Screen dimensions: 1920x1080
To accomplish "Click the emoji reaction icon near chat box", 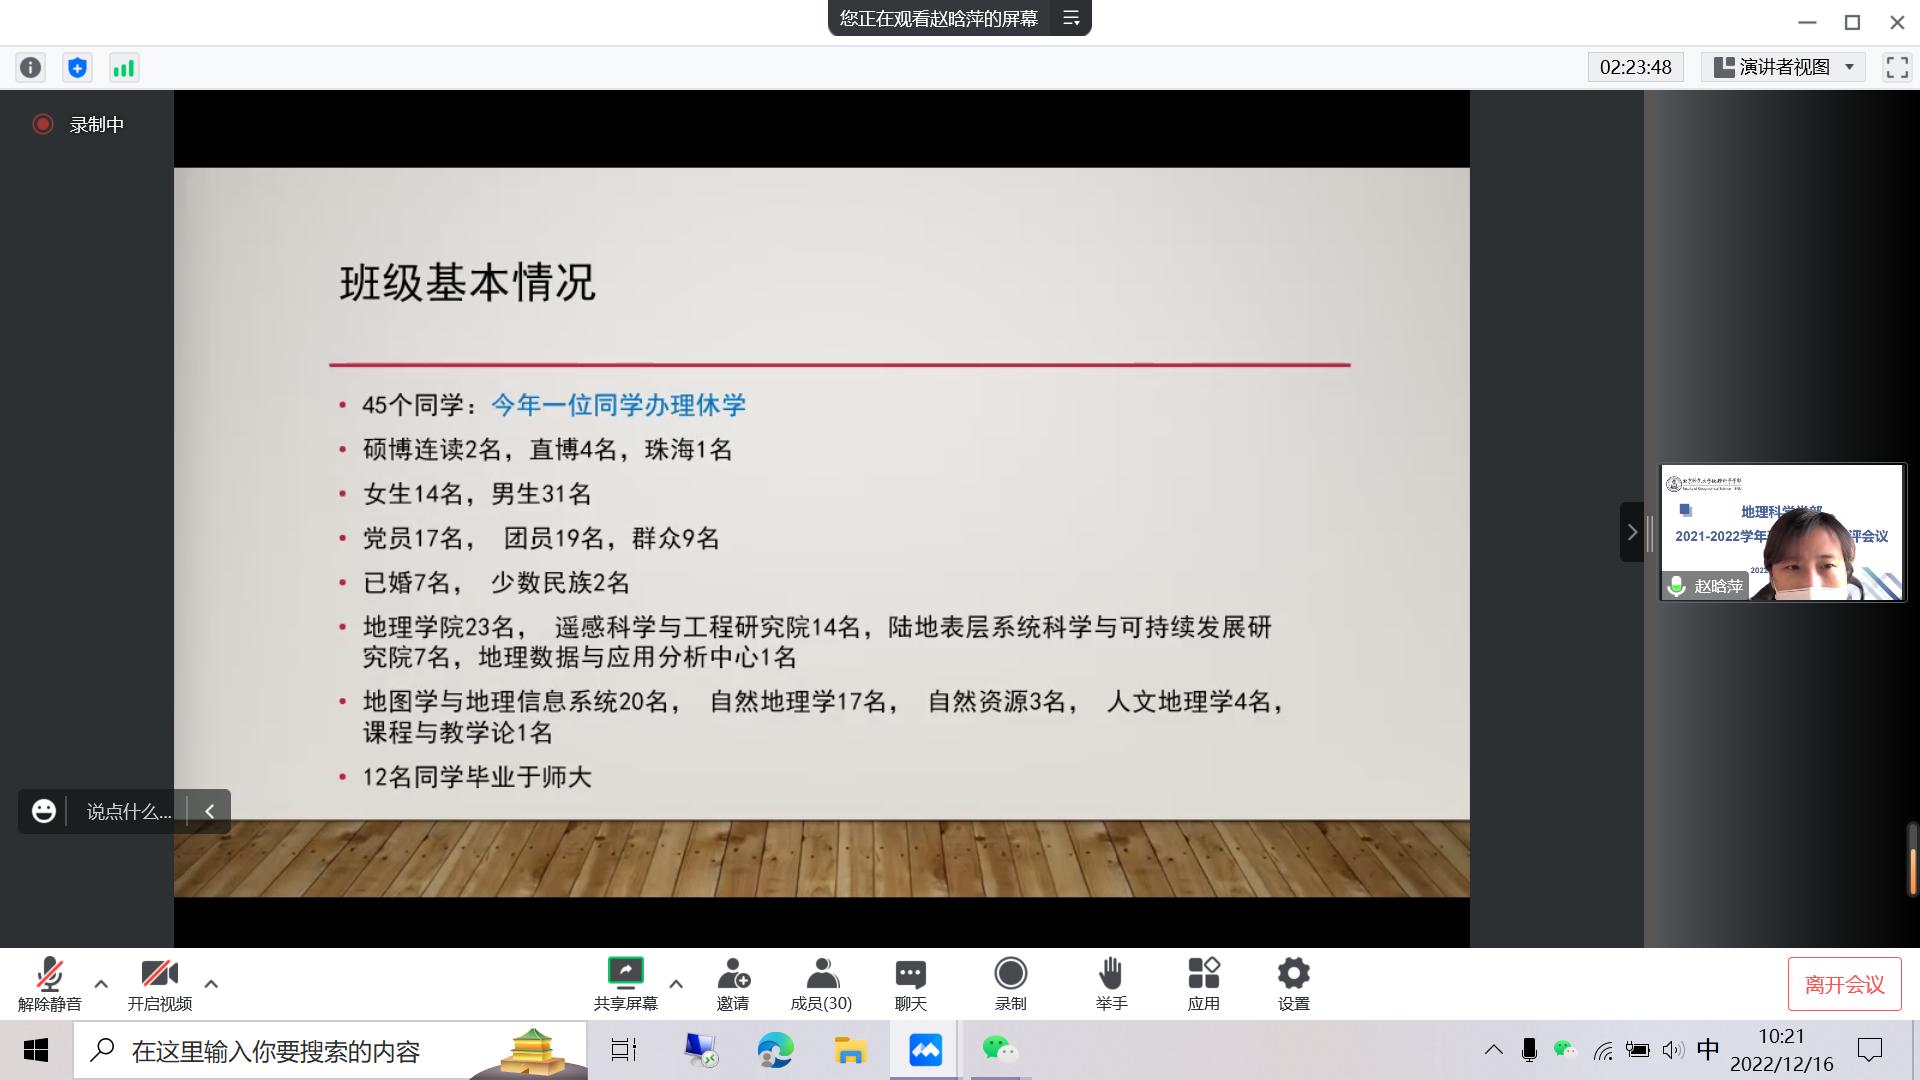I will [x=43, y=811].
